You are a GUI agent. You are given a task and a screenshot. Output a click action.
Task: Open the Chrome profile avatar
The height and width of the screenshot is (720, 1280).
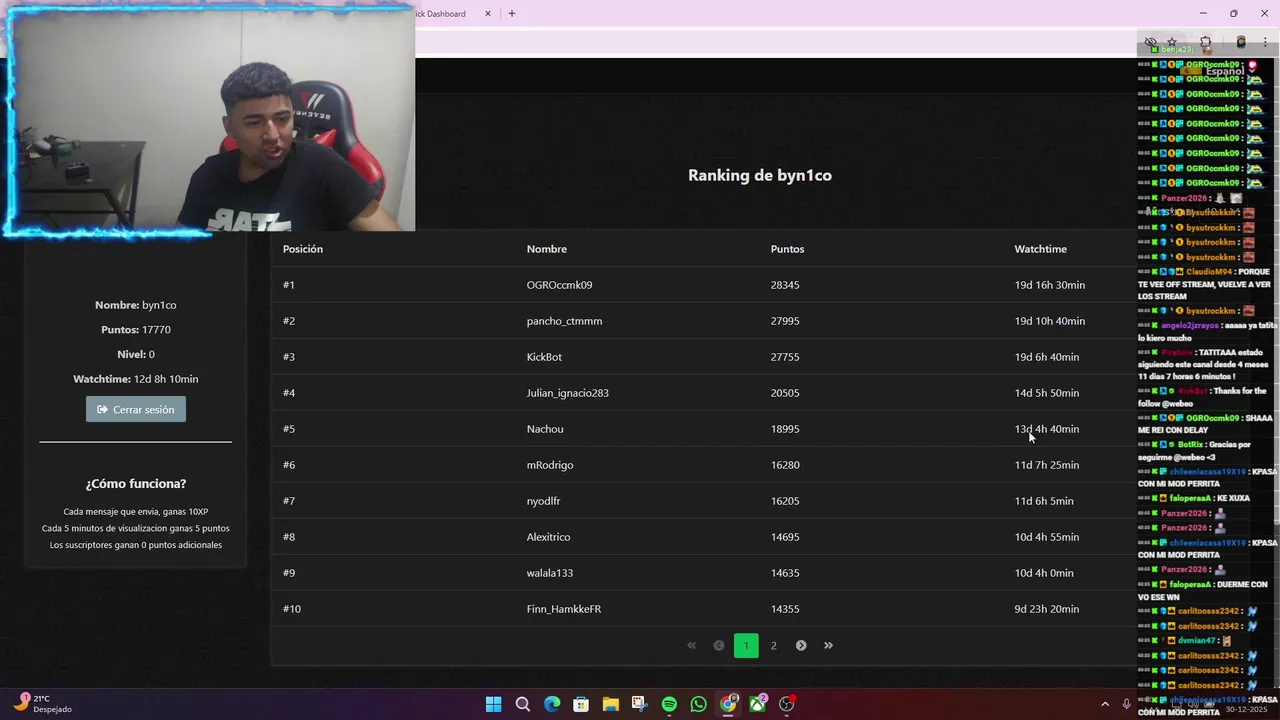1241,42
